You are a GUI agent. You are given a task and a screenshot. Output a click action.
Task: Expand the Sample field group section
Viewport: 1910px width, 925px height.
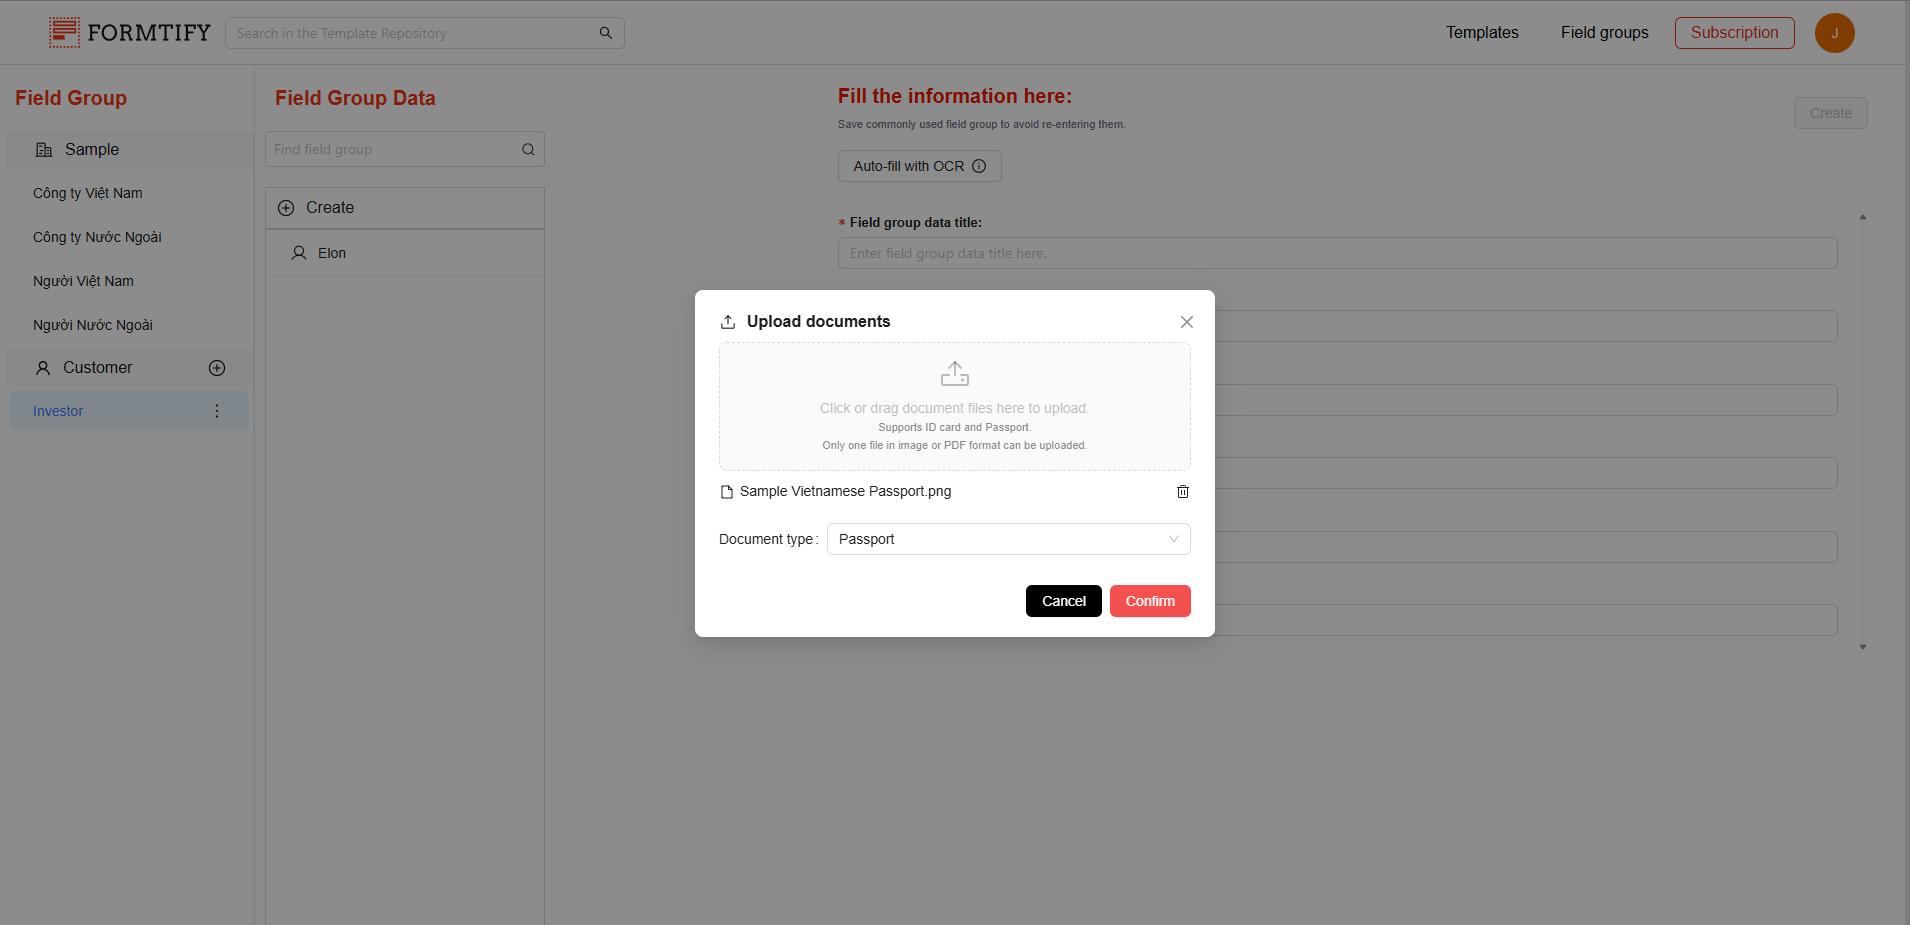click(92, 150)
